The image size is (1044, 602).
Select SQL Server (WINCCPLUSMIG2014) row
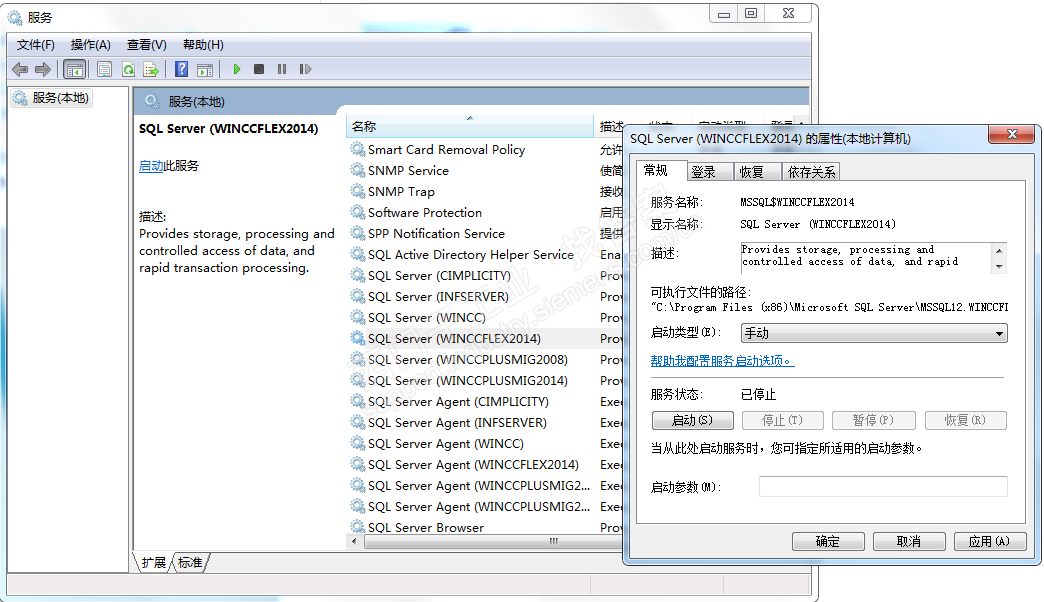click(x=485, y=380)
